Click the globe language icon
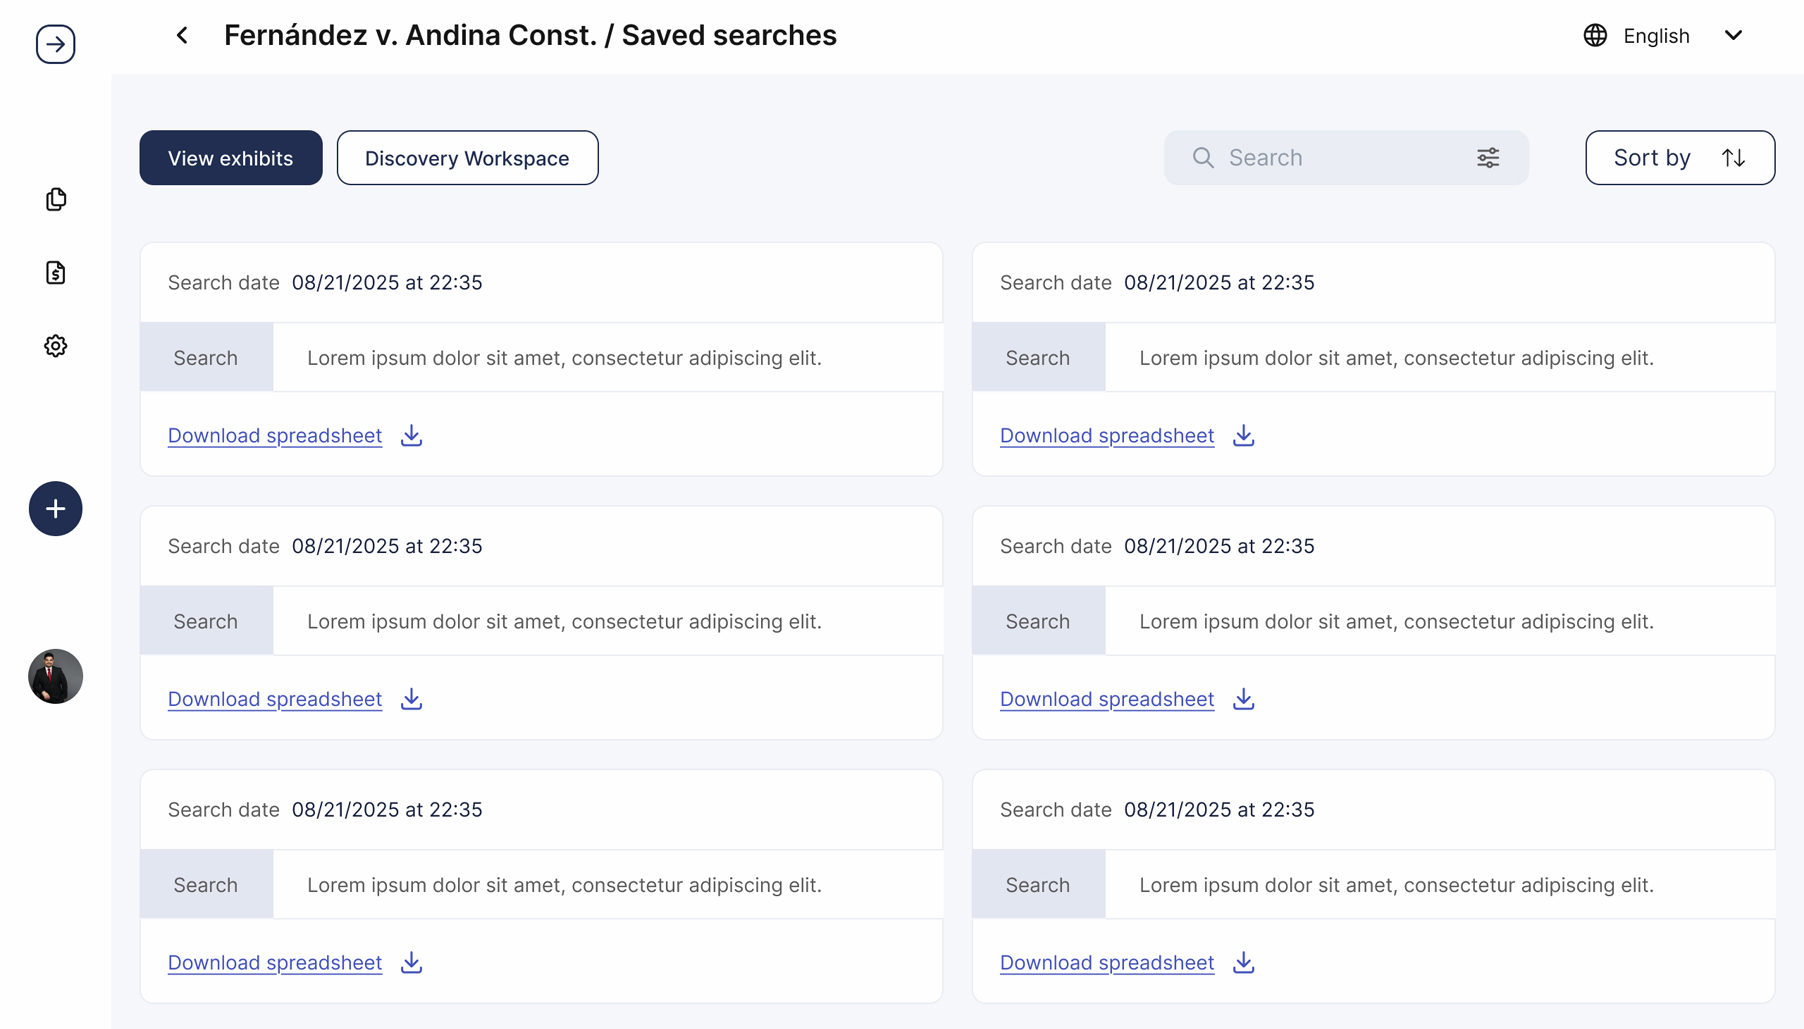The width and height of the screenshot is (1804, 1029). point(1595,35)
